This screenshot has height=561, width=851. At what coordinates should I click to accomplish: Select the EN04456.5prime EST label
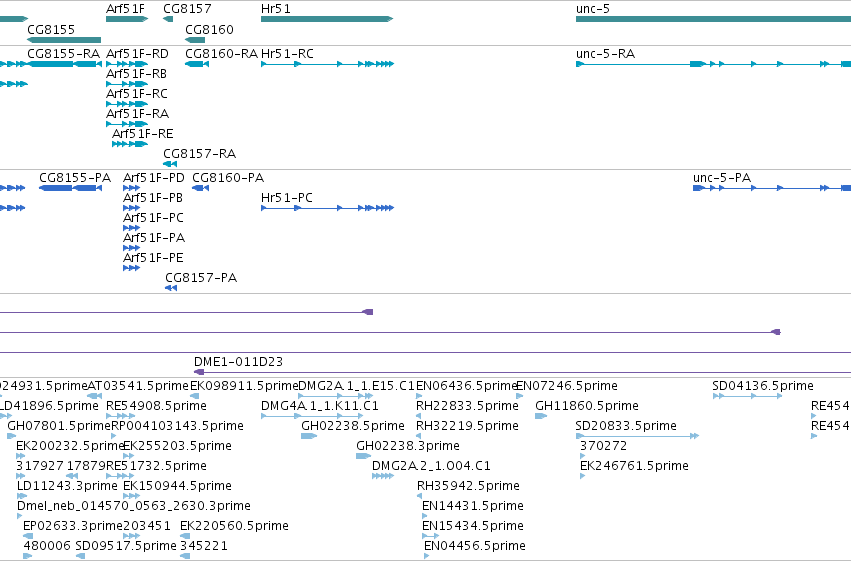(x=475, y=546)
